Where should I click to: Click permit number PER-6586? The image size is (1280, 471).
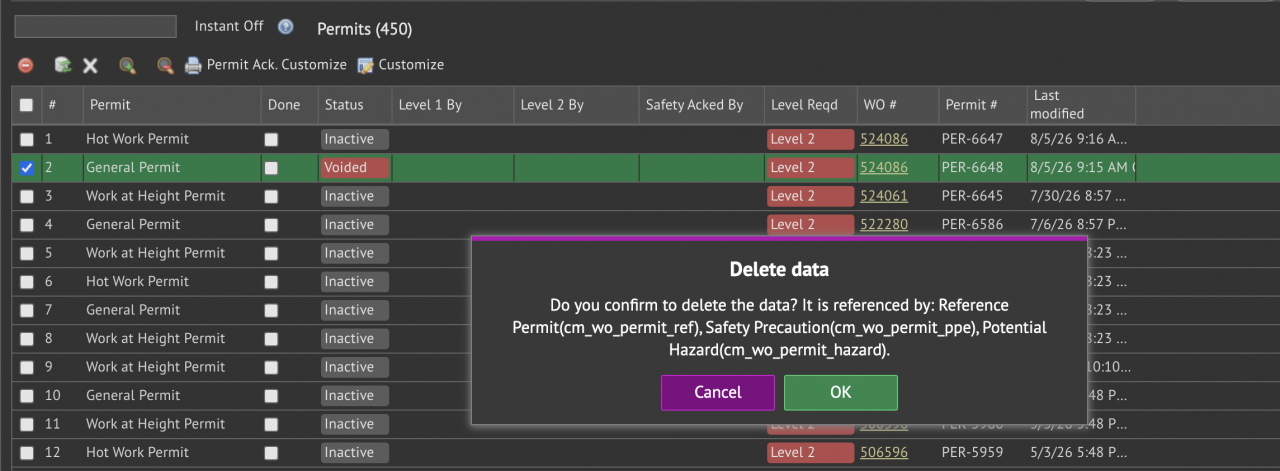point(972,224)
